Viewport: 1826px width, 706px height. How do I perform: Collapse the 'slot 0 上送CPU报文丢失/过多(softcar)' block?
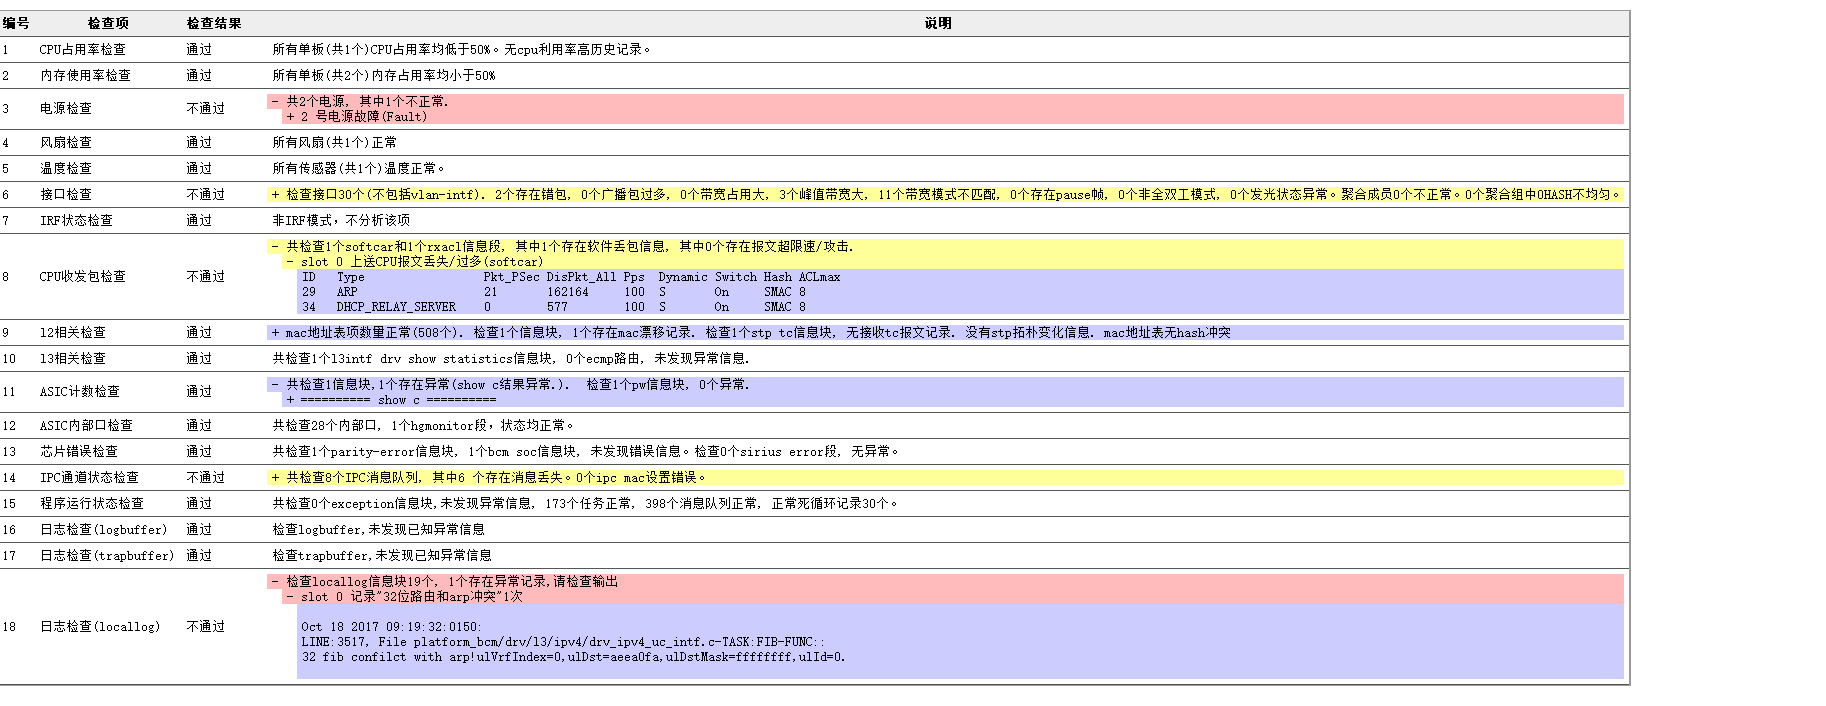tap(290, 261)
